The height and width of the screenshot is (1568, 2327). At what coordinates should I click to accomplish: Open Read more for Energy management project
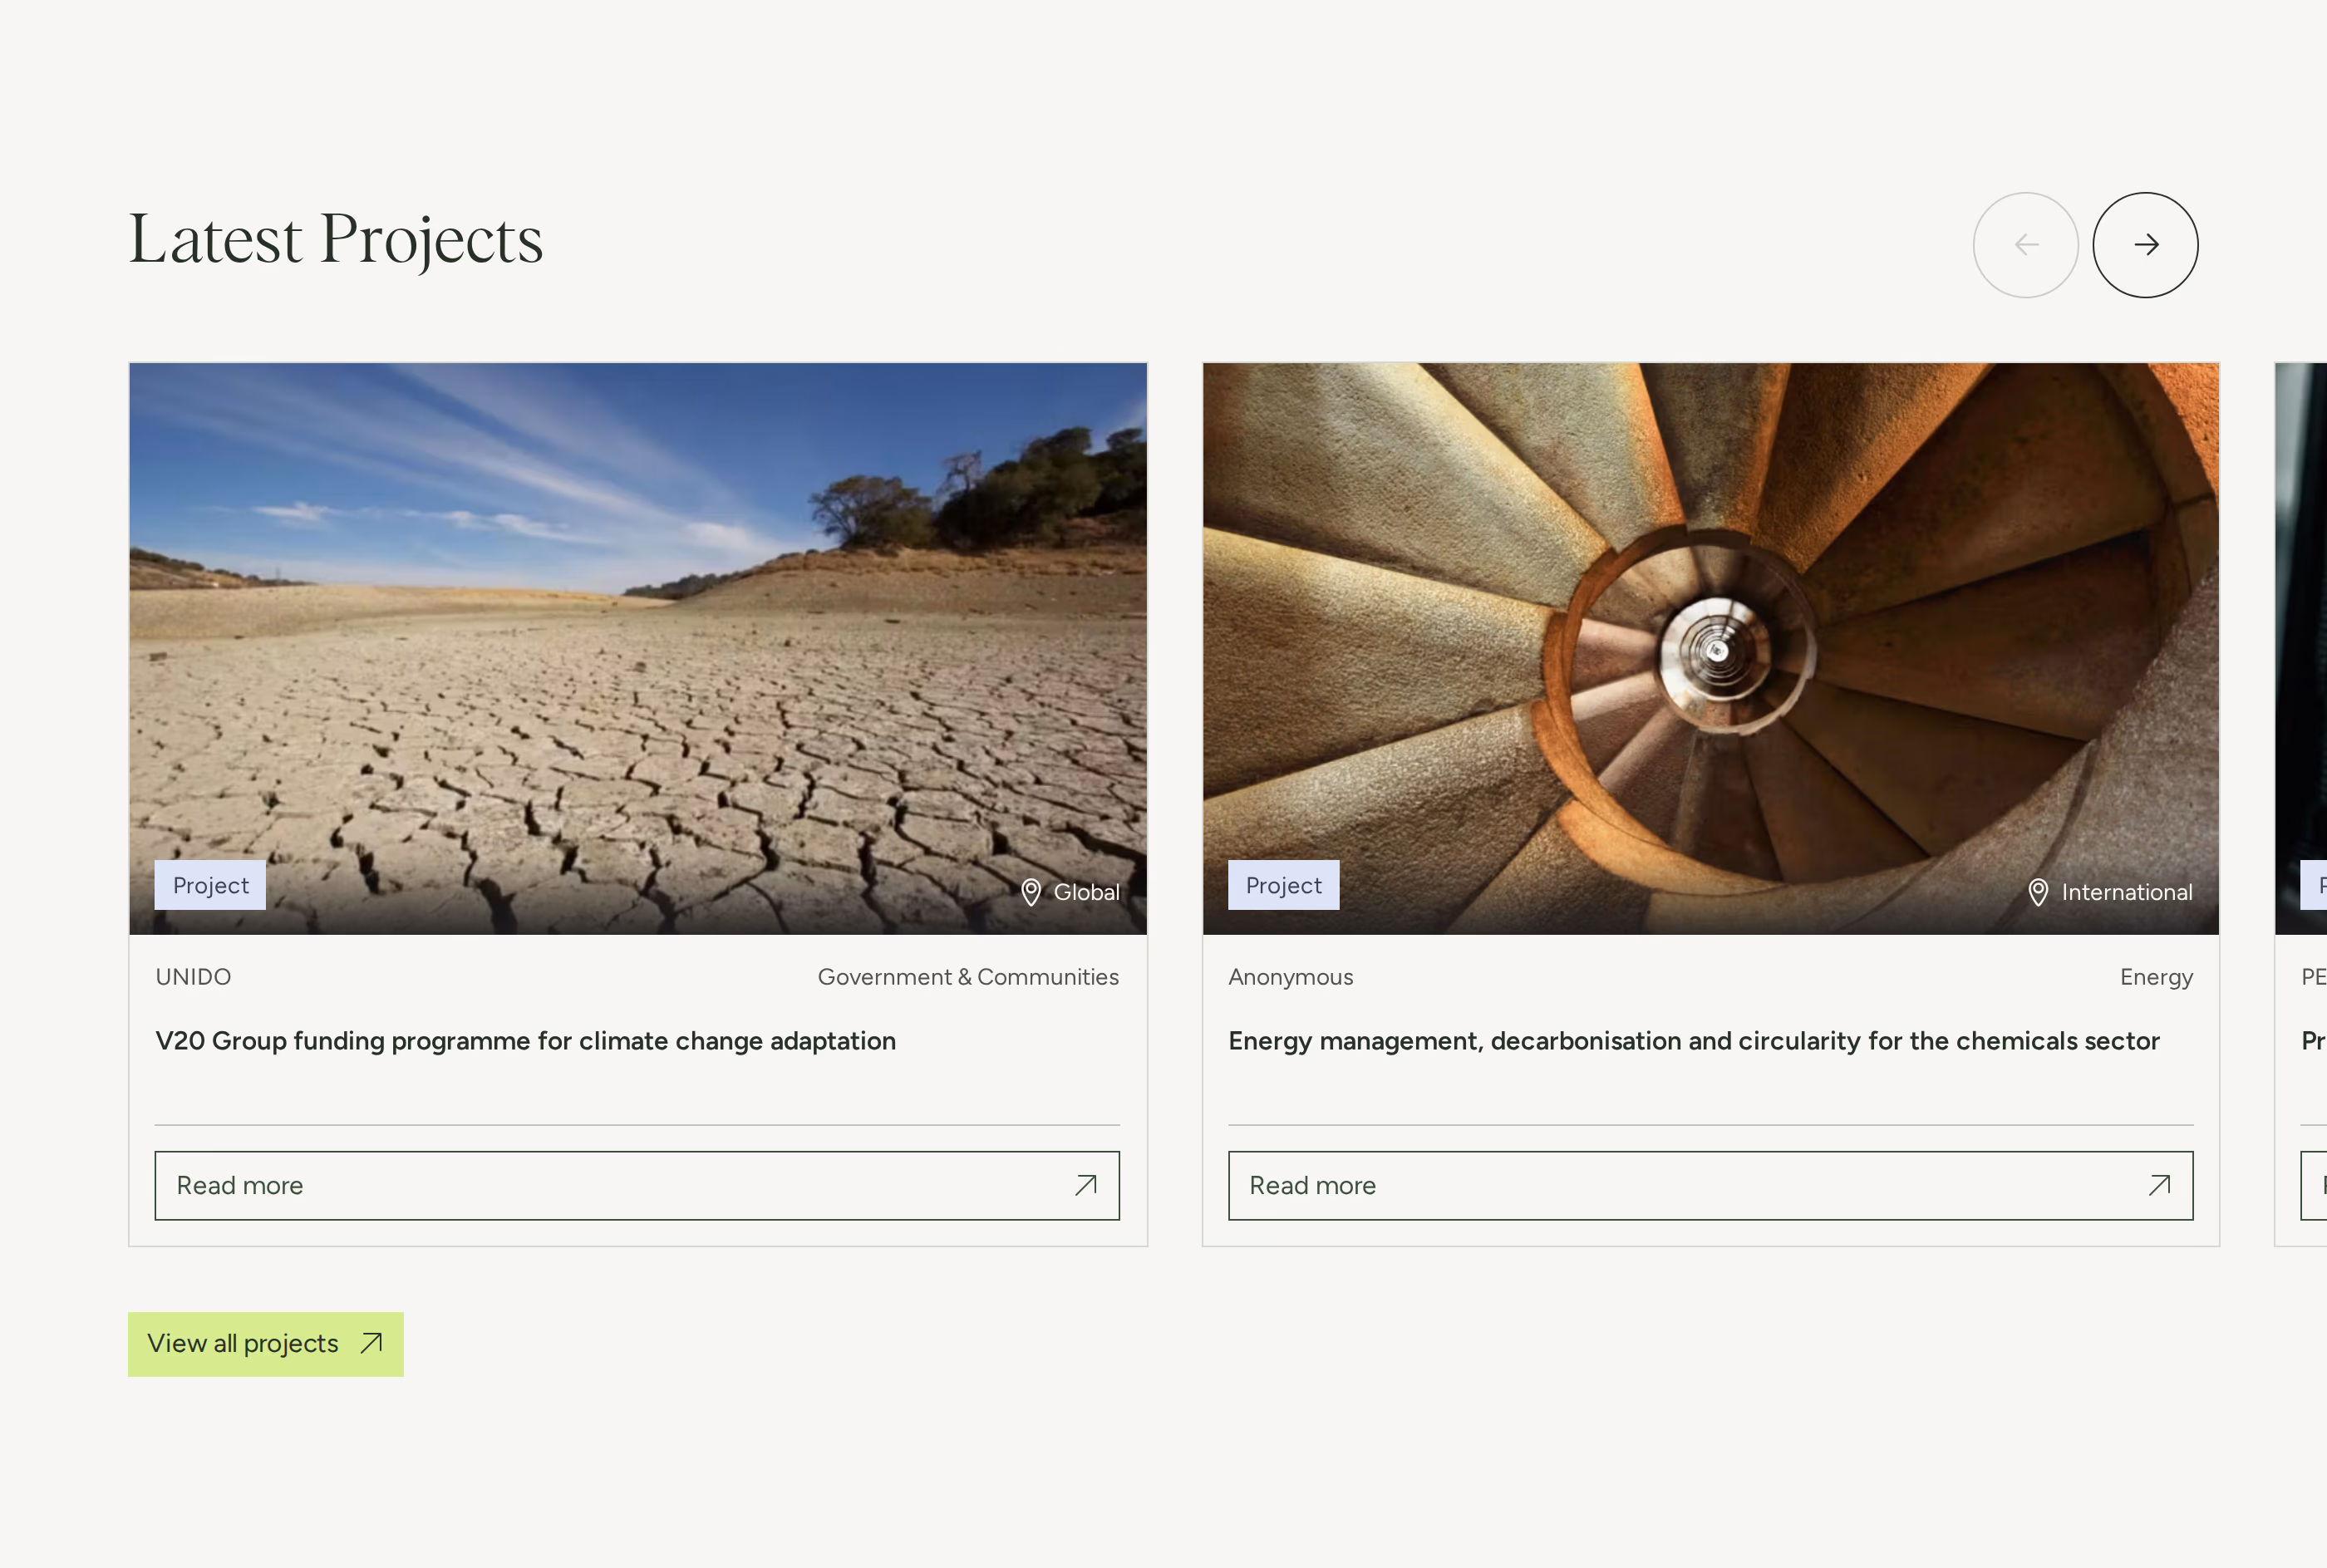pyautogui.click(x=1711, y=1185)
